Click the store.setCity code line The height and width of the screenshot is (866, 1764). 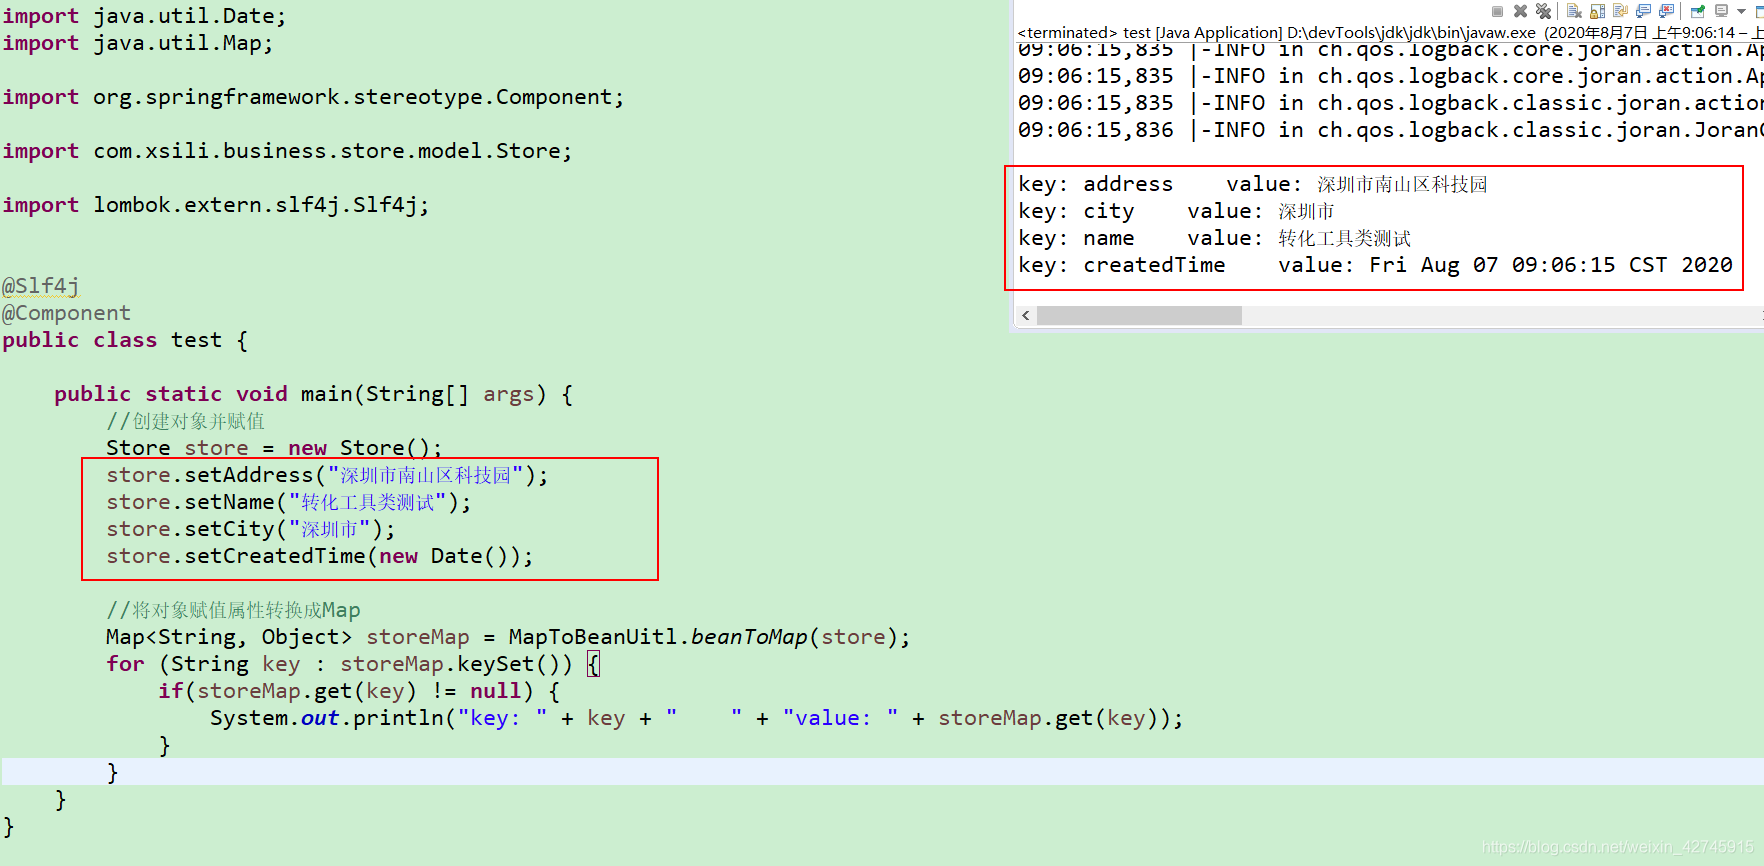pos(251,529)
